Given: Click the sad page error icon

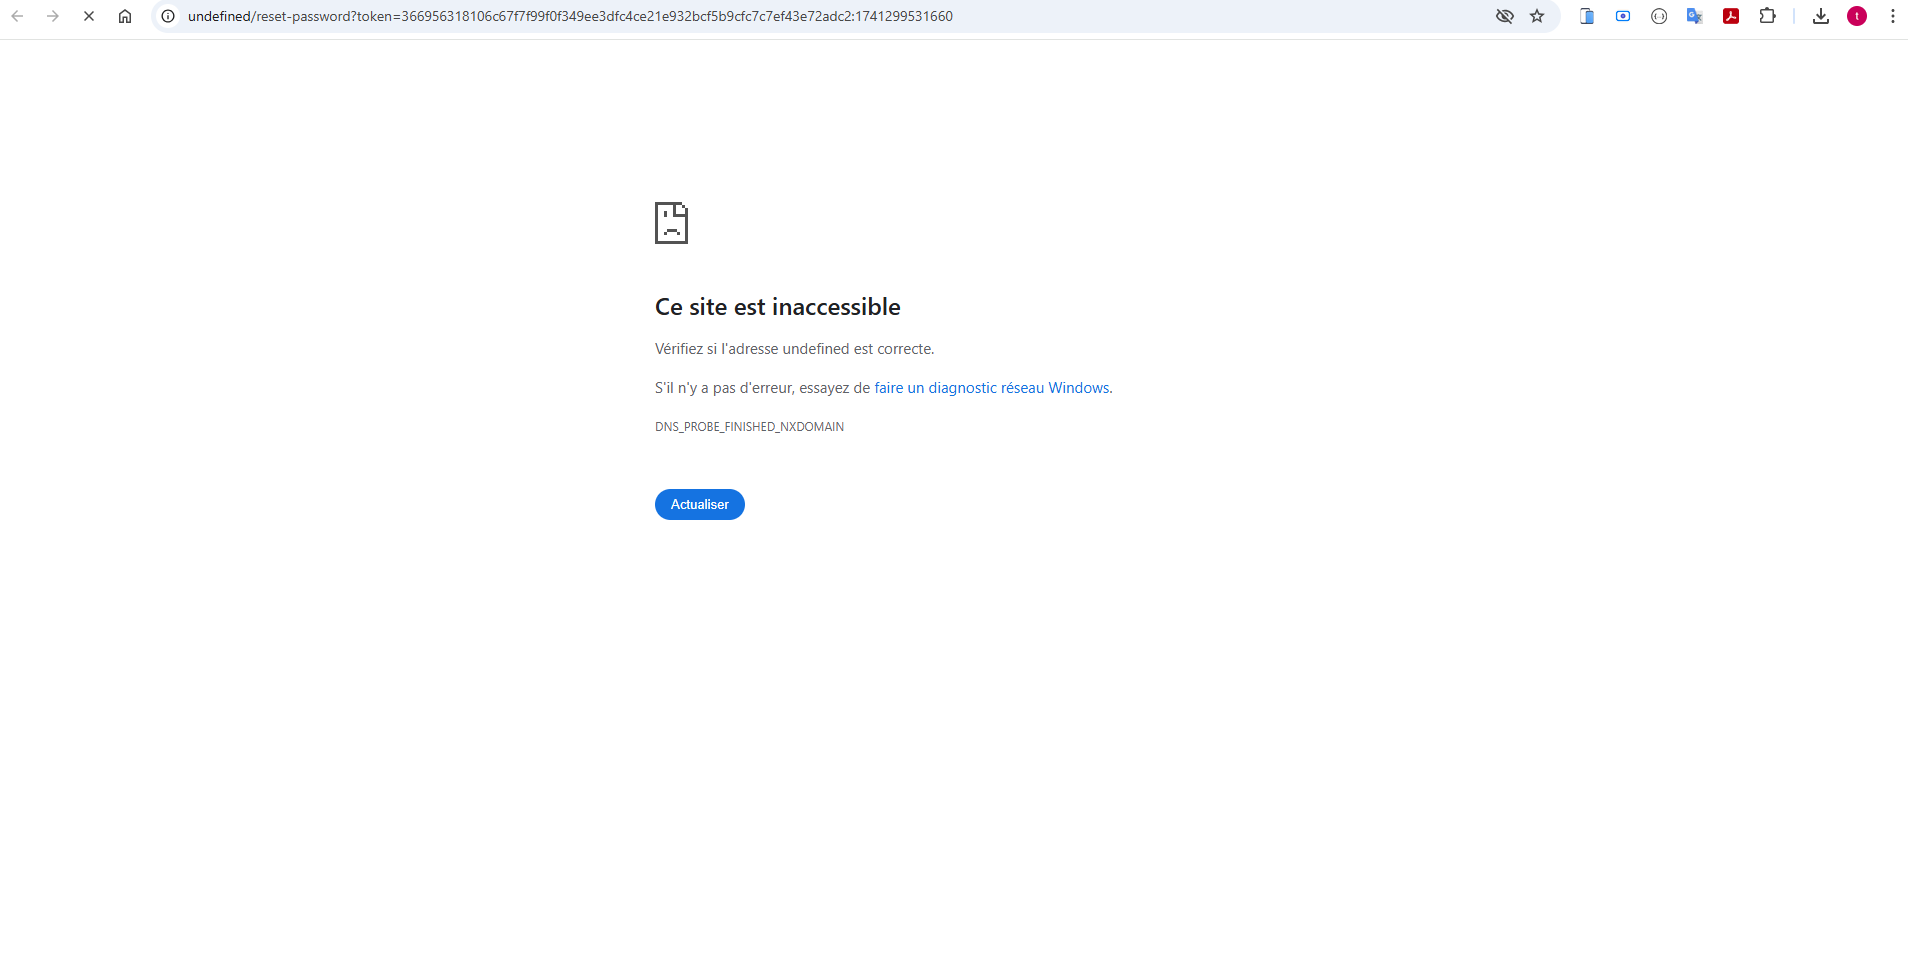Looking at the screenshot, I should (671, 223).
